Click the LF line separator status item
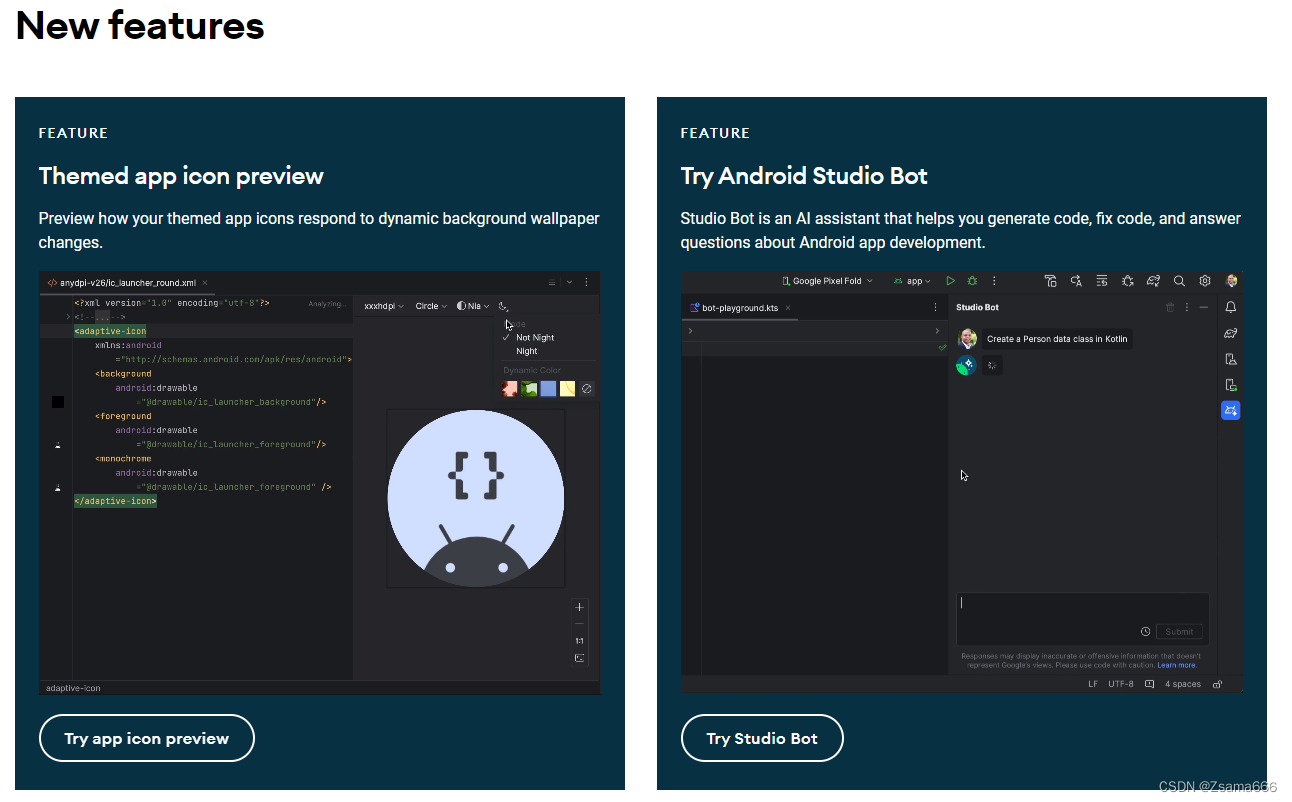 tap(1093, 684)
